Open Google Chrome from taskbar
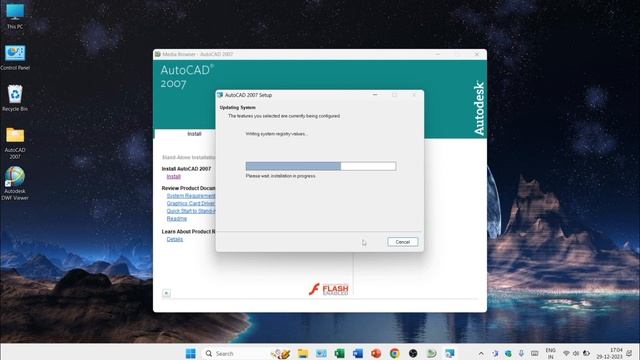Screen dimensions: 640x360 click(395, 353)
